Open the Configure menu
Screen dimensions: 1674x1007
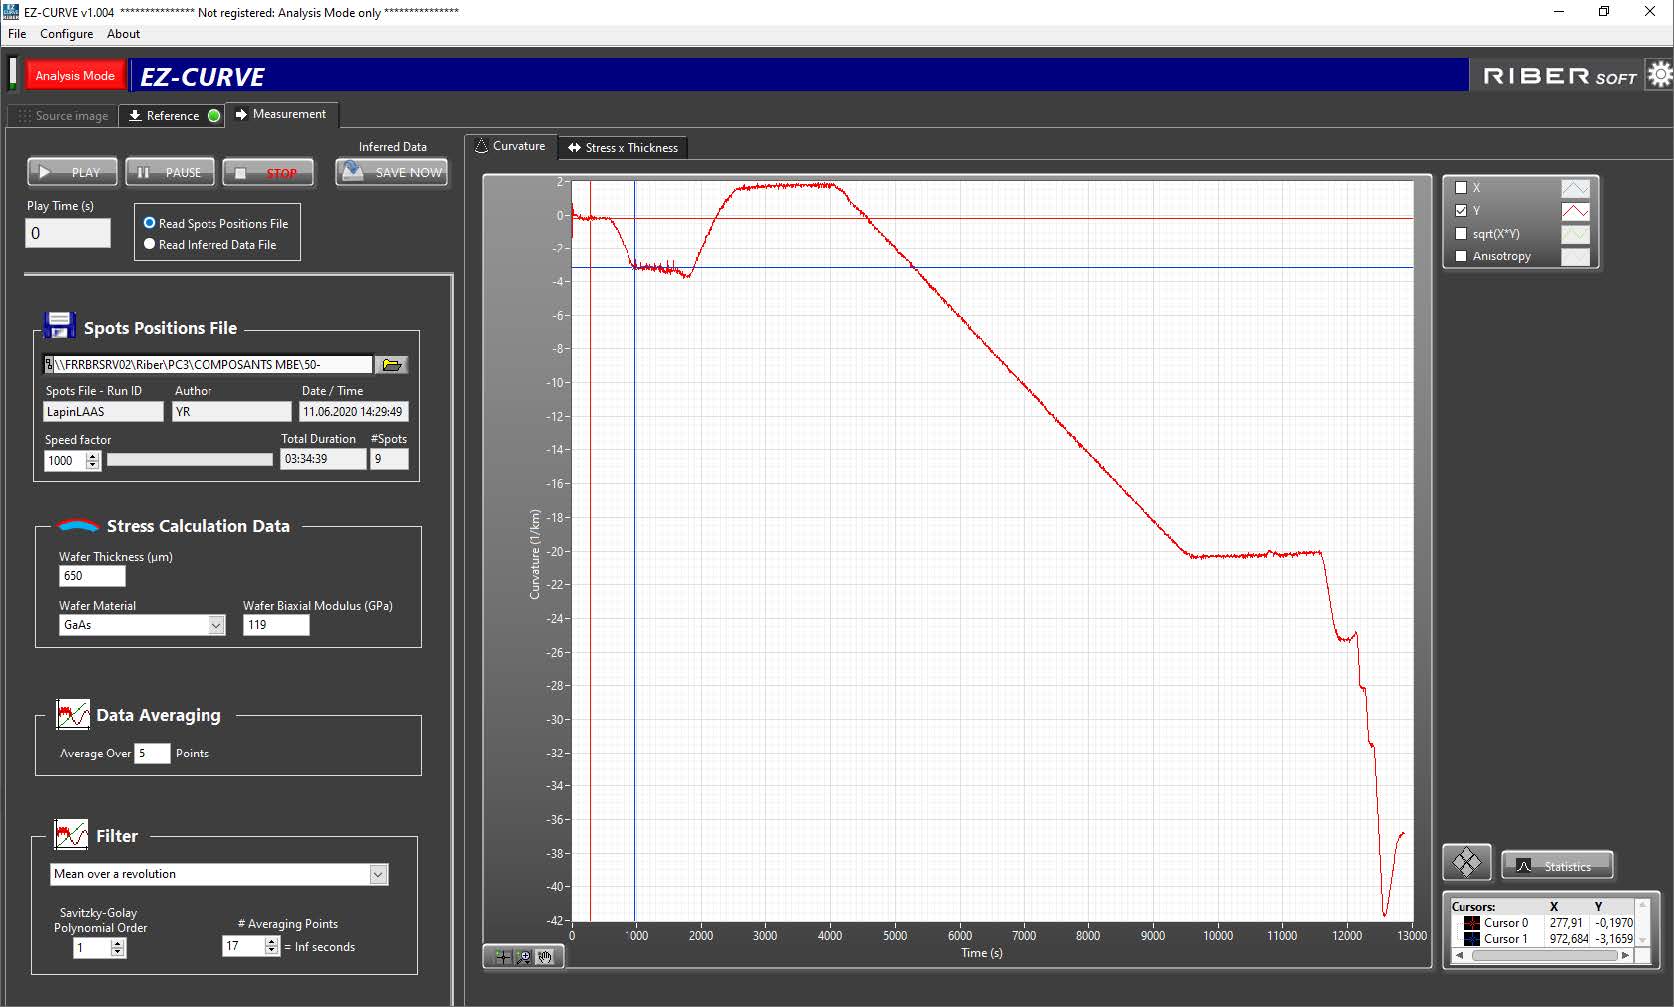tap(66, 34)
